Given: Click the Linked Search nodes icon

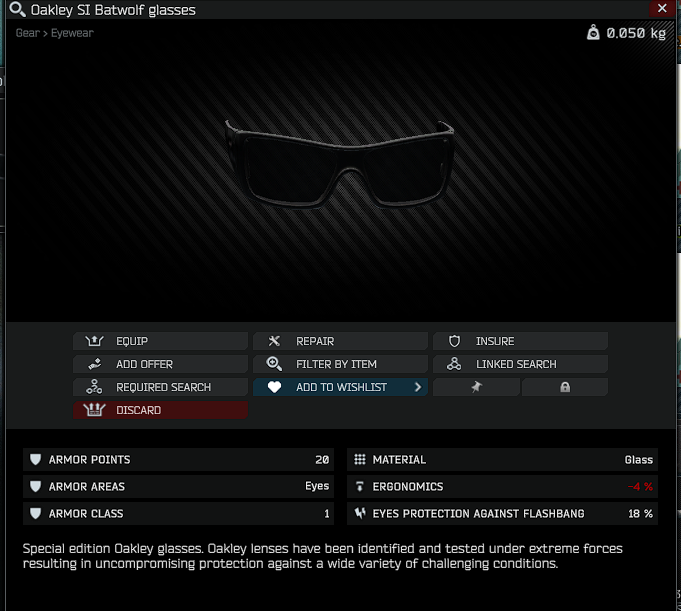Looking at the screenshot, I should click(454, 364).
